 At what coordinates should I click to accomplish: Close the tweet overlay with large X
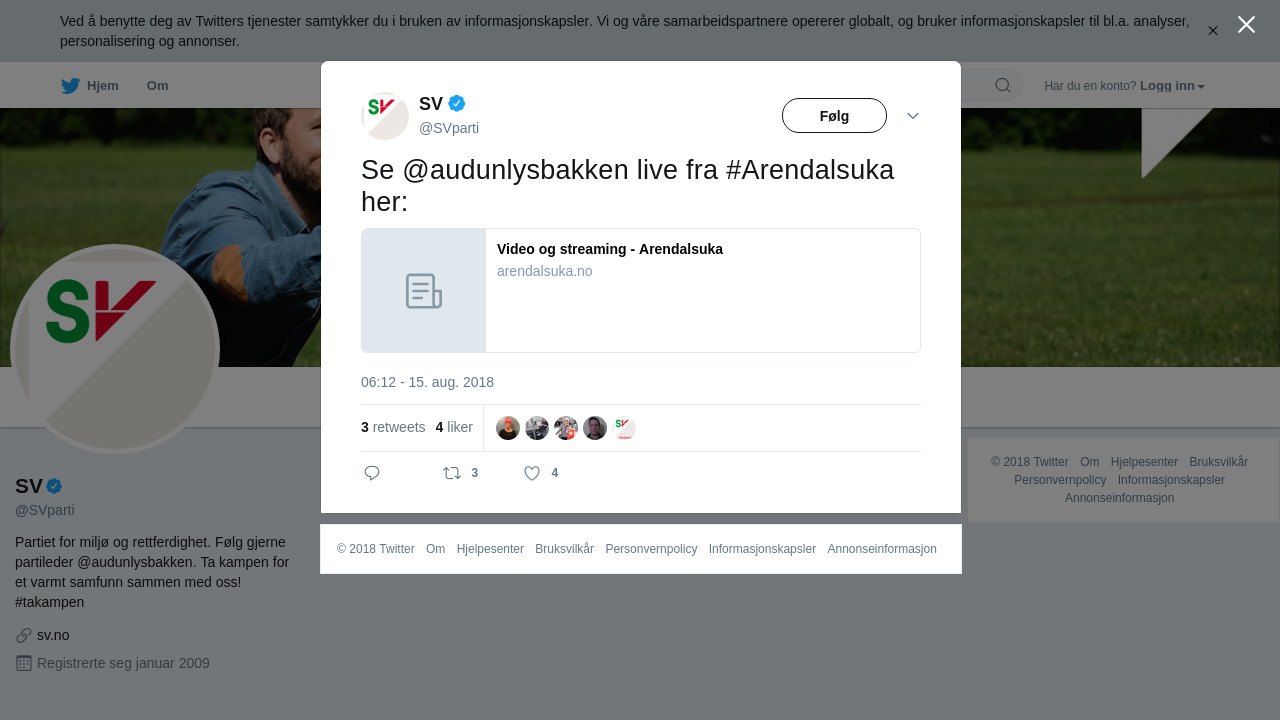tap(1246, 24)
